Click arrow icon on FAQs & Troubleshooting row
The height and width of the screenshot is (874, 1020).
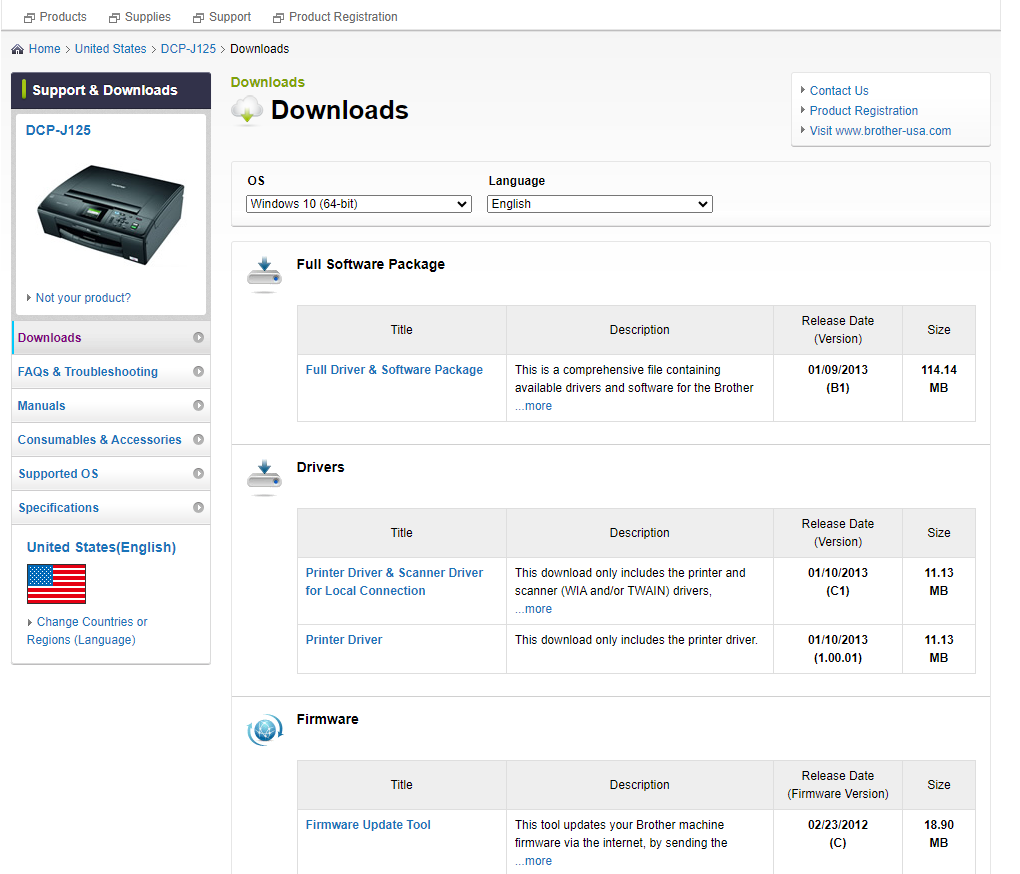(198, 371)
